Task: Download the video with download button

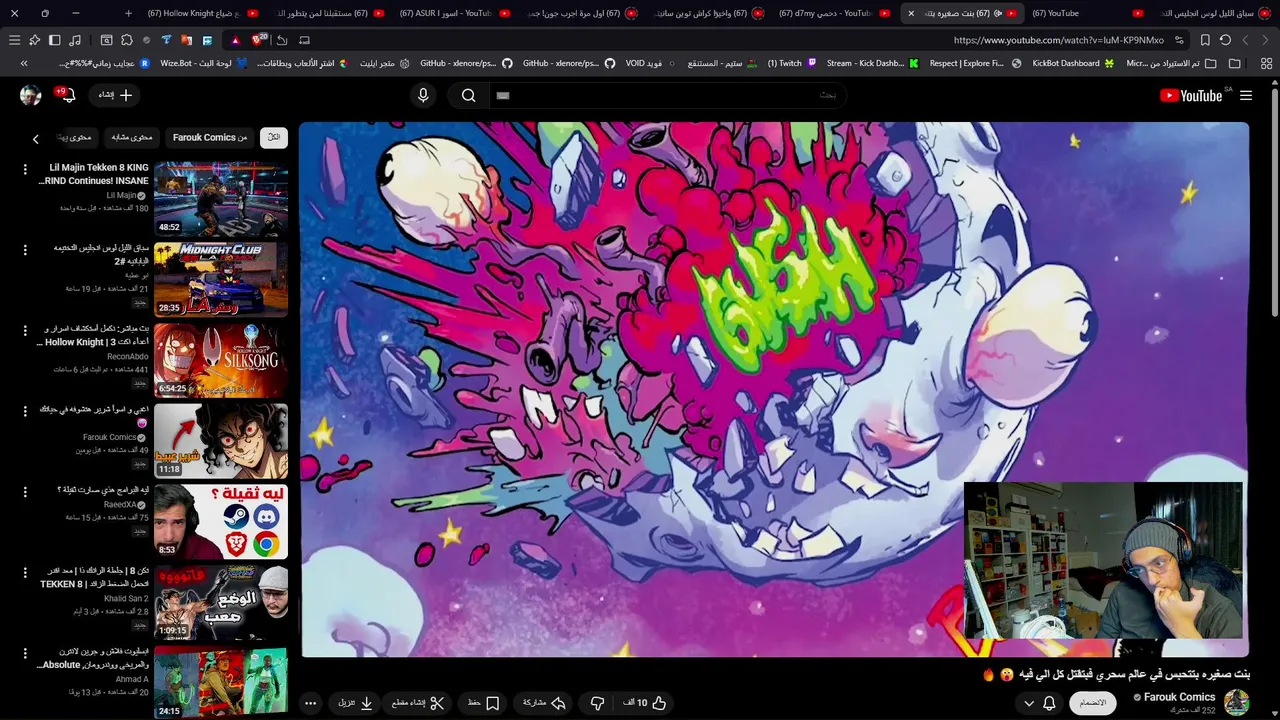Action: point(356,703)
